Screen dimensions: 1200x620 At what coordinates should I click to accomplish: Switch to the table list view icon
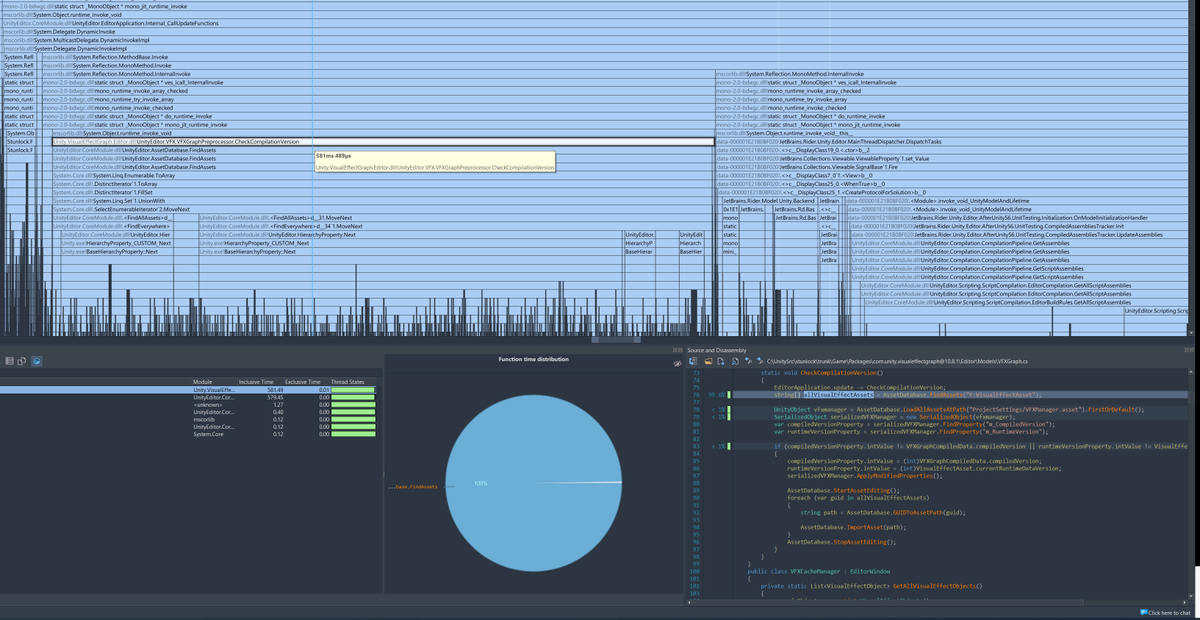pyautogui.click(x=9, y=361)
